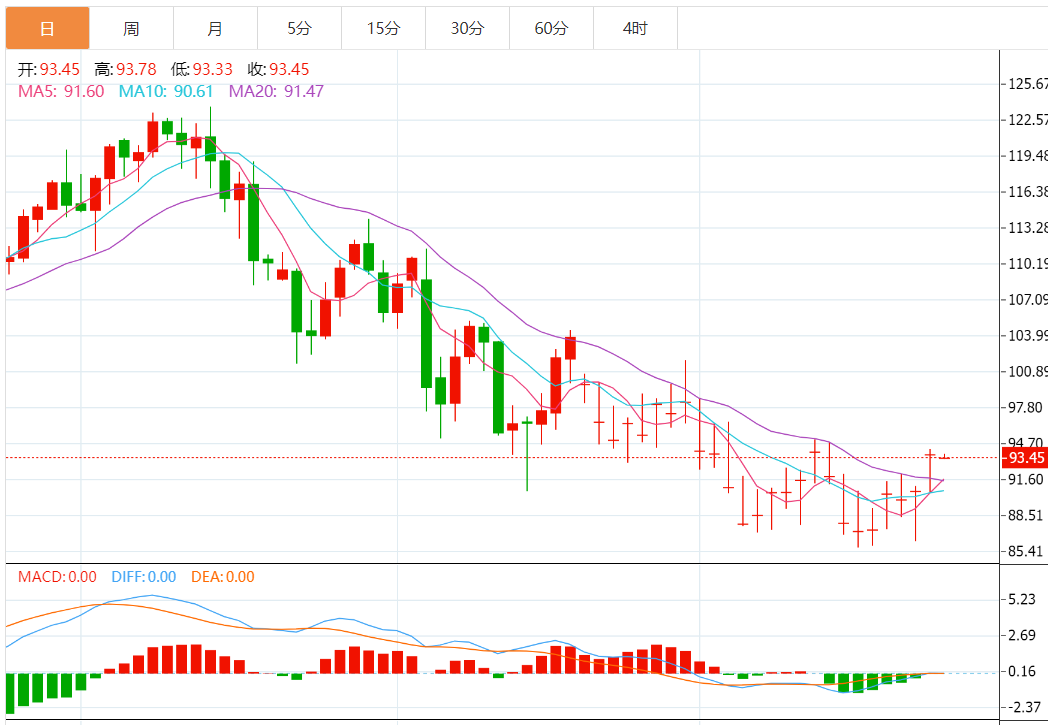1048x725 pixels.
Task: Click the 125.67 price axis label
Action: point(1028,84)
